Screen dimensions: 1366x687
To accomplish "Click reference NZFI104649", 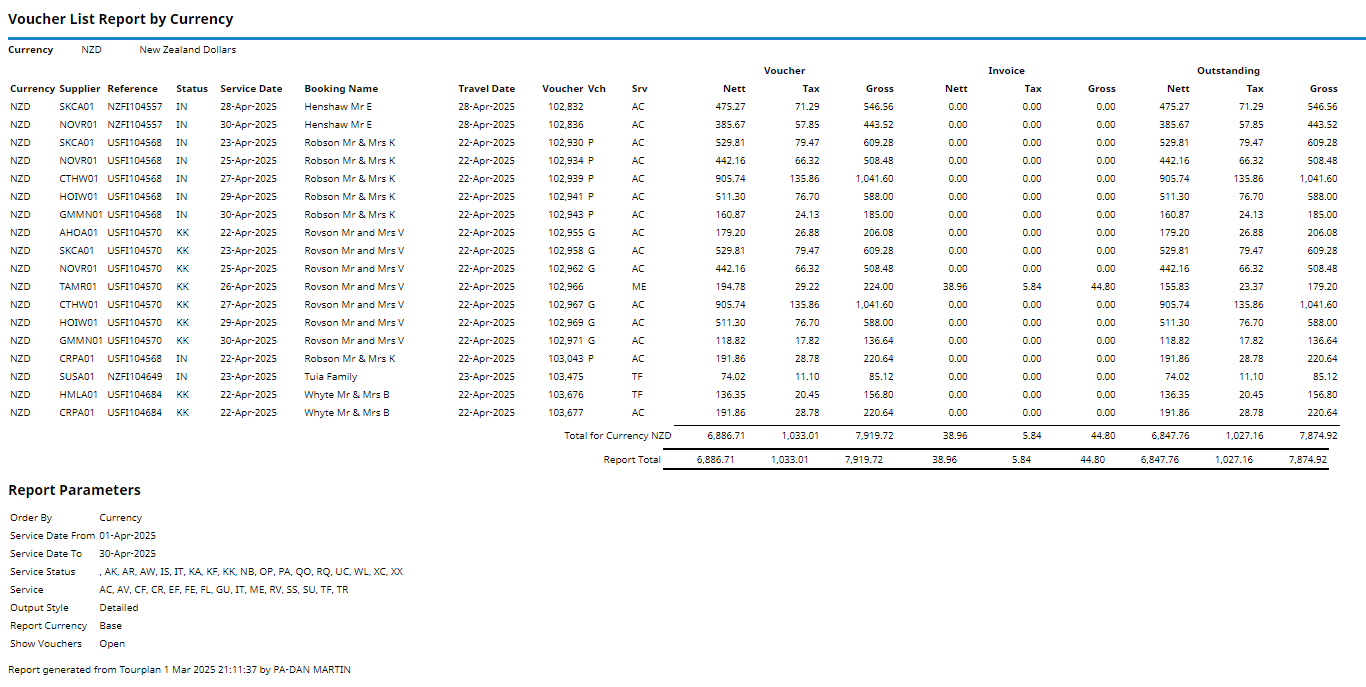I will pyautogui.click(x=134, y=377).
